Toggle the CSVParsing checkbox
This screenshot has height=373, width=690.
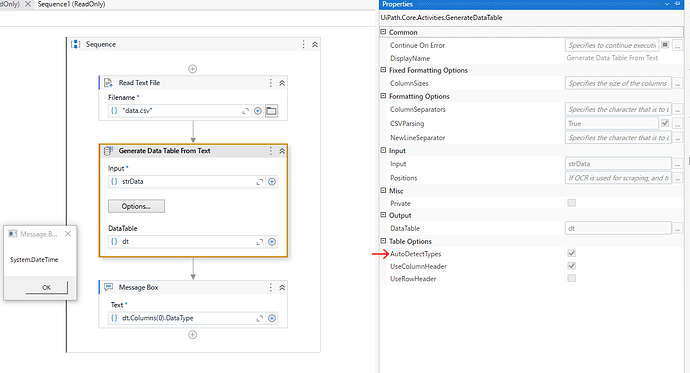coord(665,123)
